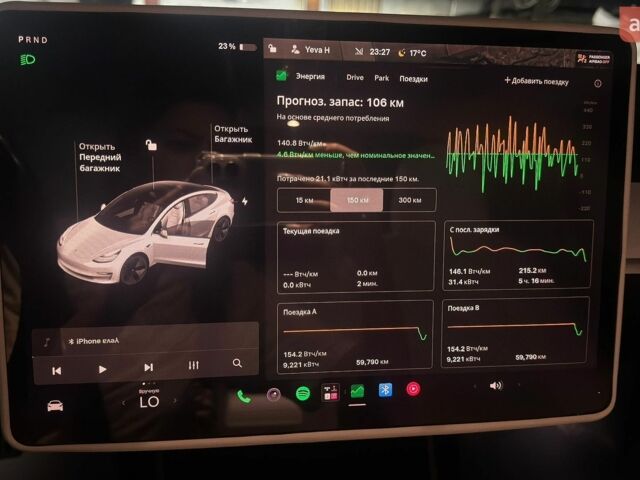
Task: Tap the volume speaker icon
Action: click(496, 385)
